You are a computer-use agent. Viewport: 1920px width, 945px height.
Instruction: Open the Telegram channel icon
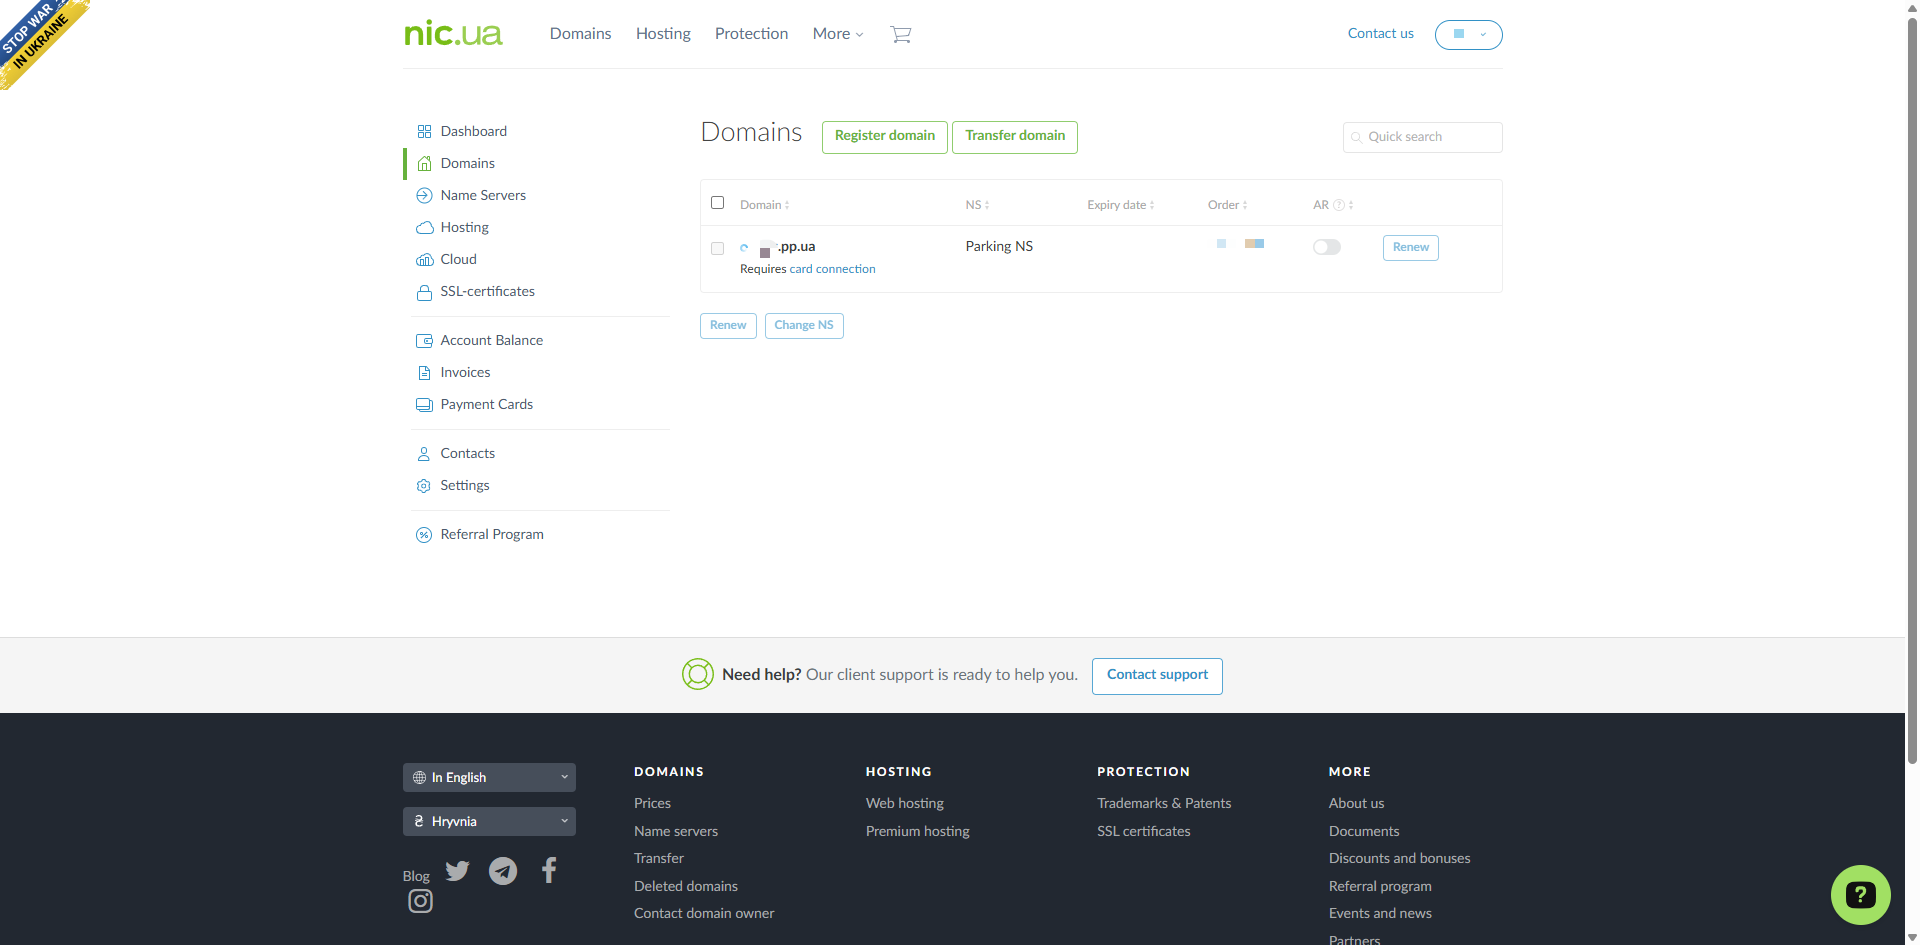pos(503,871)
